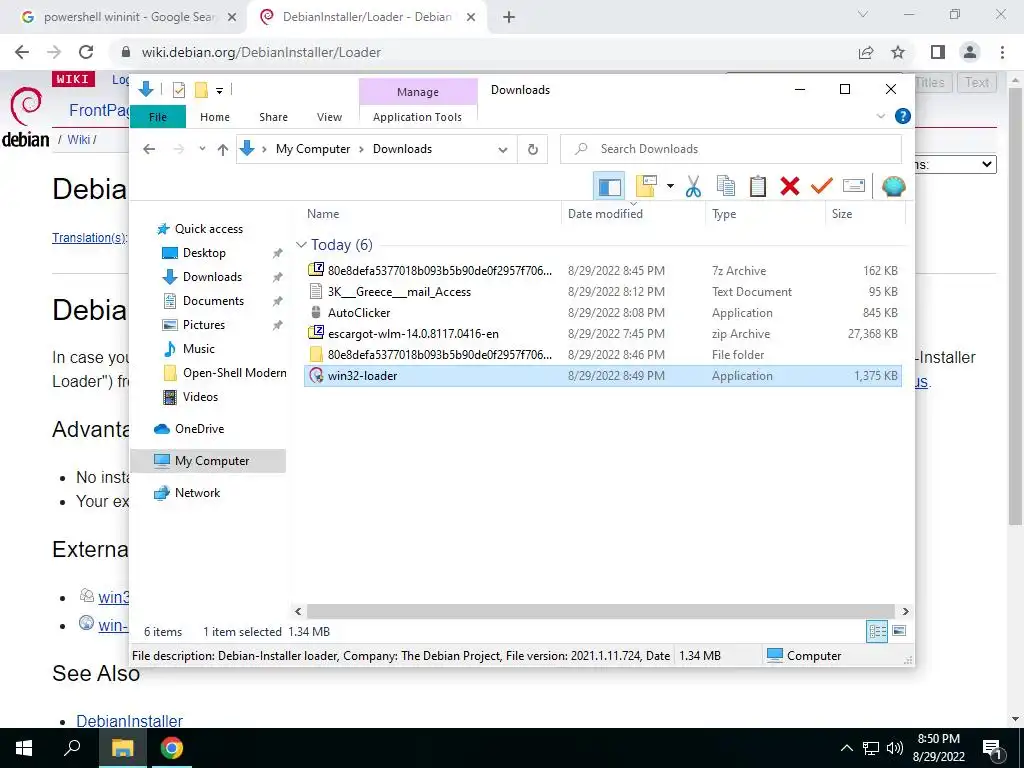Select Desktop in navigation pane
1024x768 pixels.
pyautogui.click(x=204, y=253)
